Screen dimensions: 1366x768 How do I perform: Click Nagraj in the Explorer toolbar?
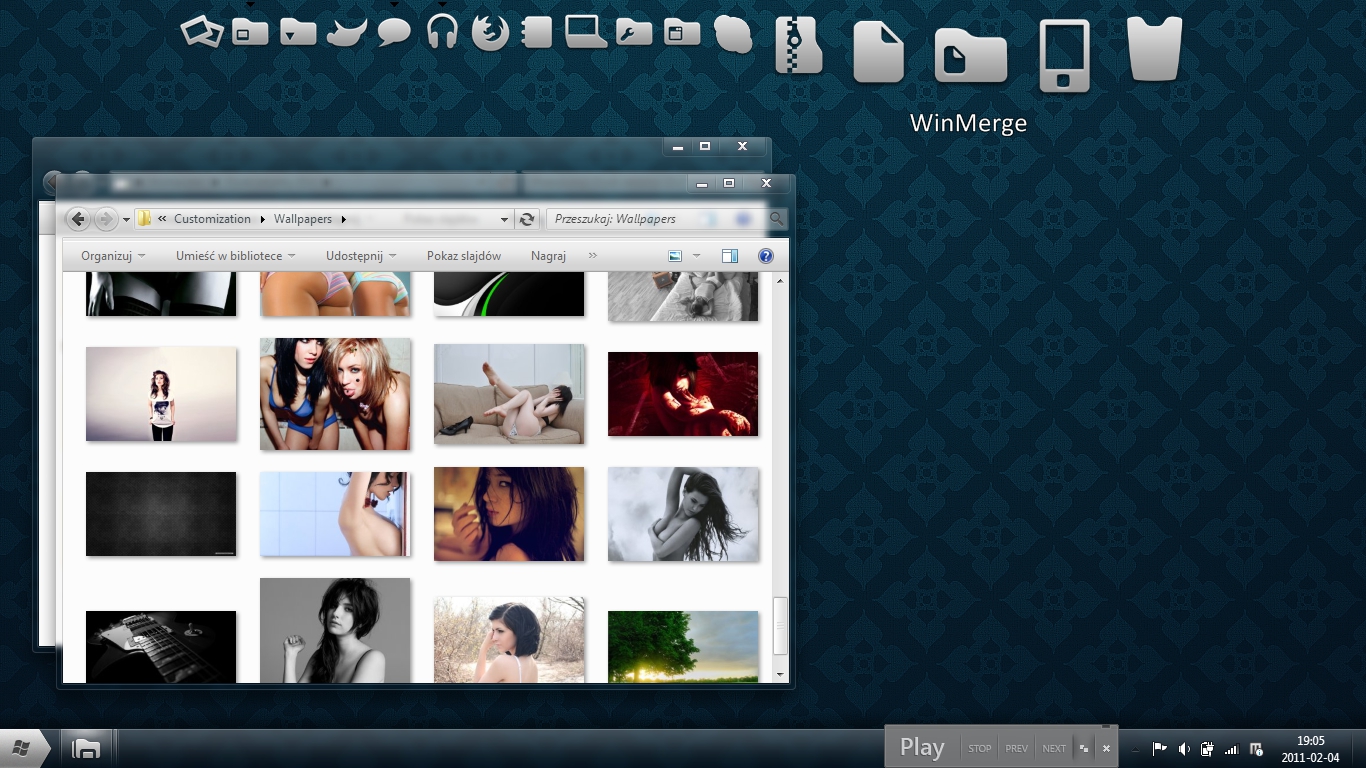point(548,256)
